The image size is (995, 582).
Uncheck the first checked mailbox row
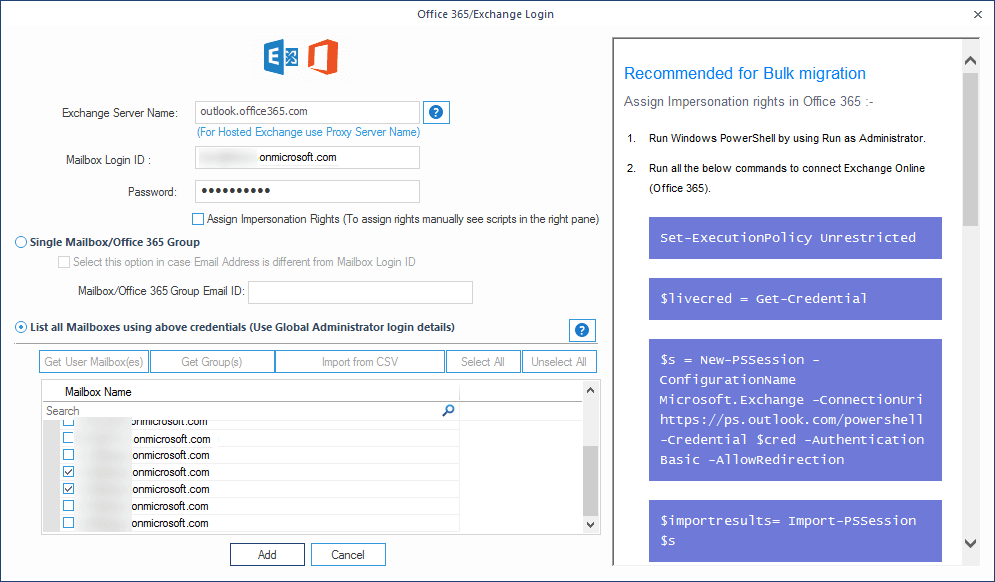(69, 472)
